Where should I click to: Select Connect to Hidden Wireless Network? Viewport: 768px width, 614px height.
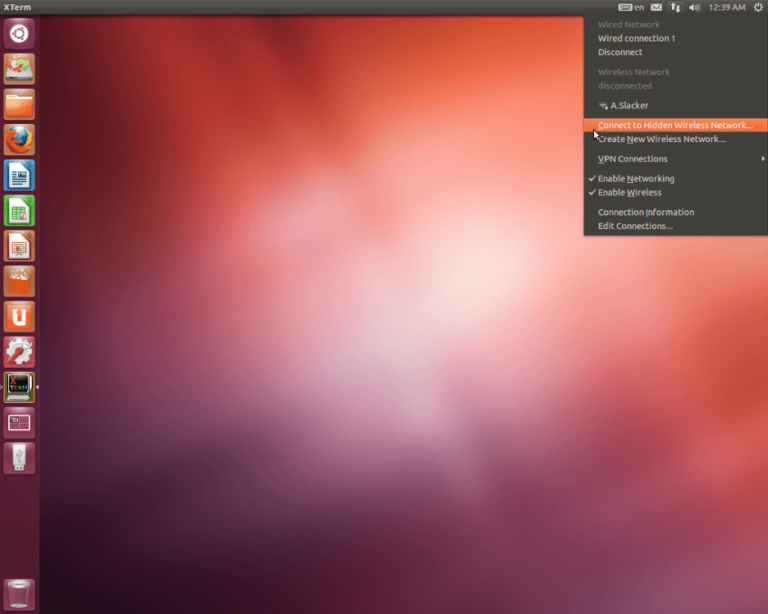675,125
